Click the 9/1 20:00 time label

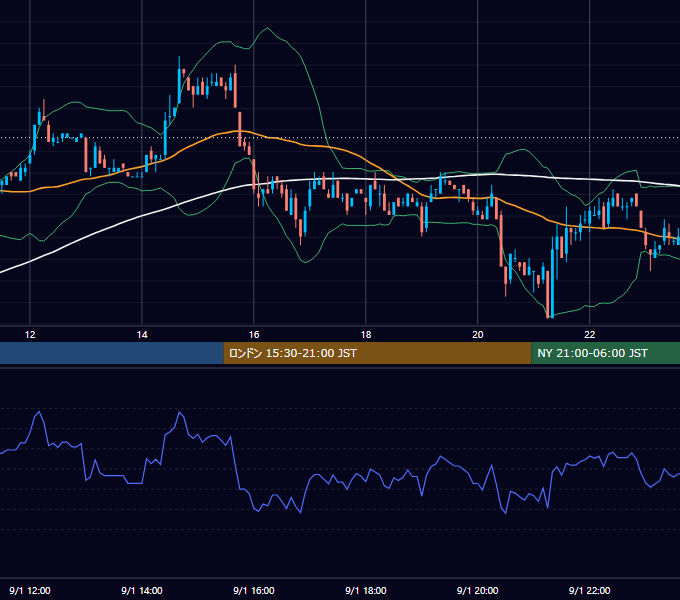[477, 590]
